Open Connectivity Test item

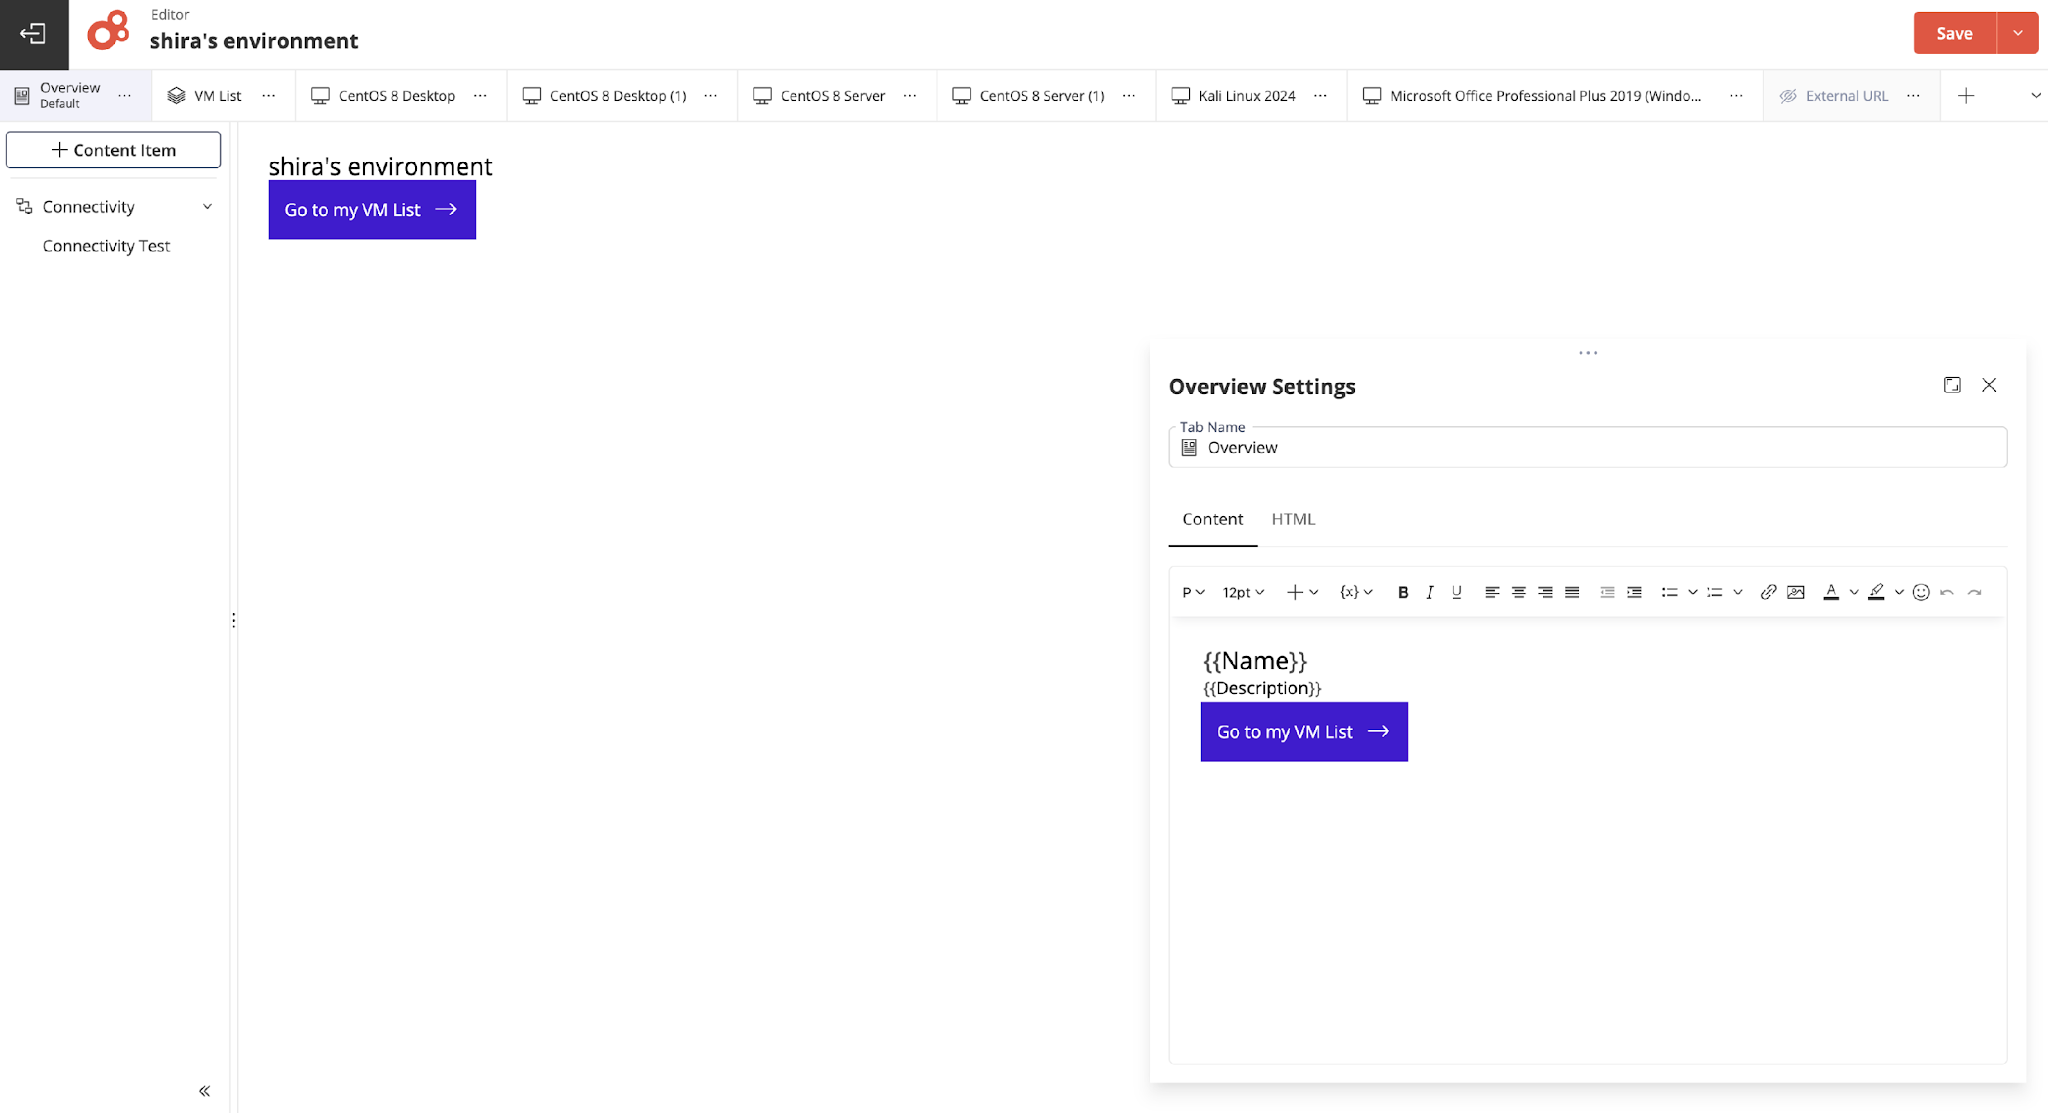(x=106, y=246)
